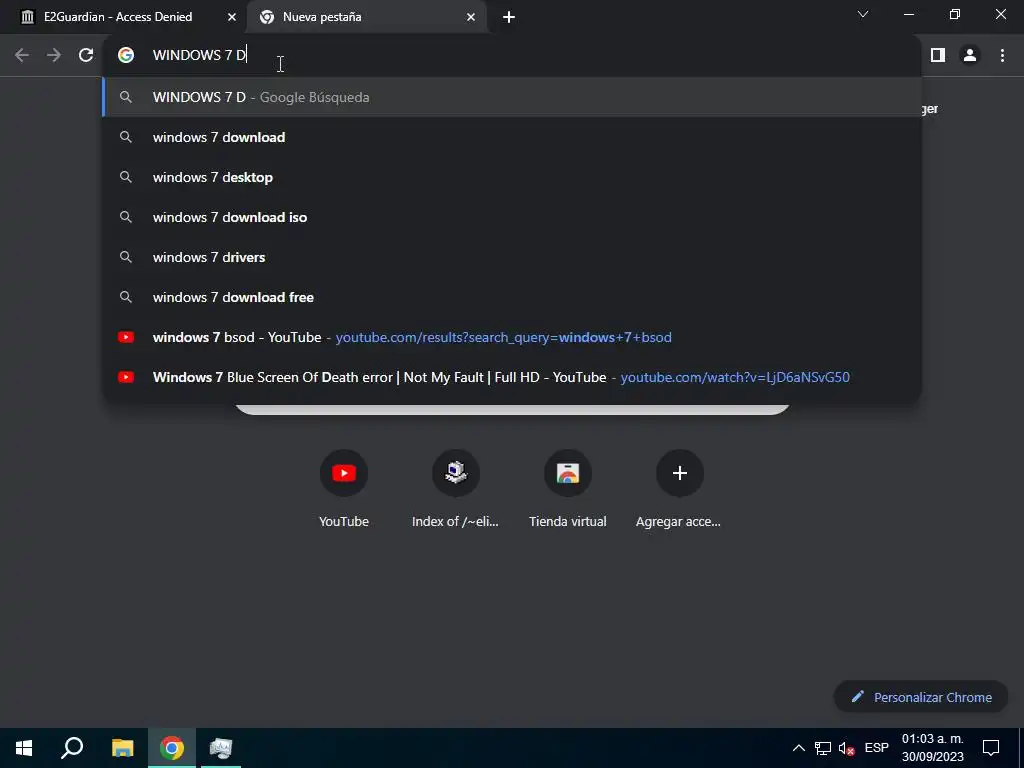Open Windows taskbar search
Image resolution: width=1024 pixels, height=768 pixels.
72,748
